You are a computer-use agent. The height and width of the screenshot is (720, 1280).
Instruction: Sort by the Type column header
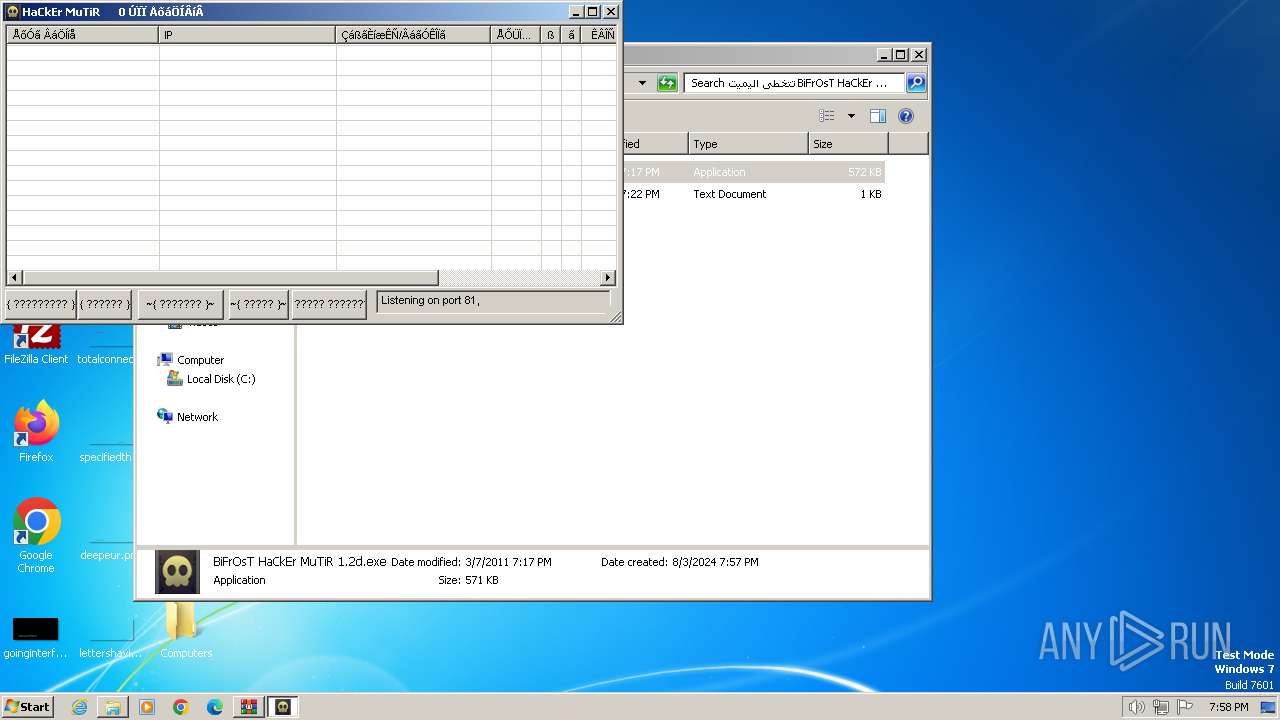pos(748,144)
